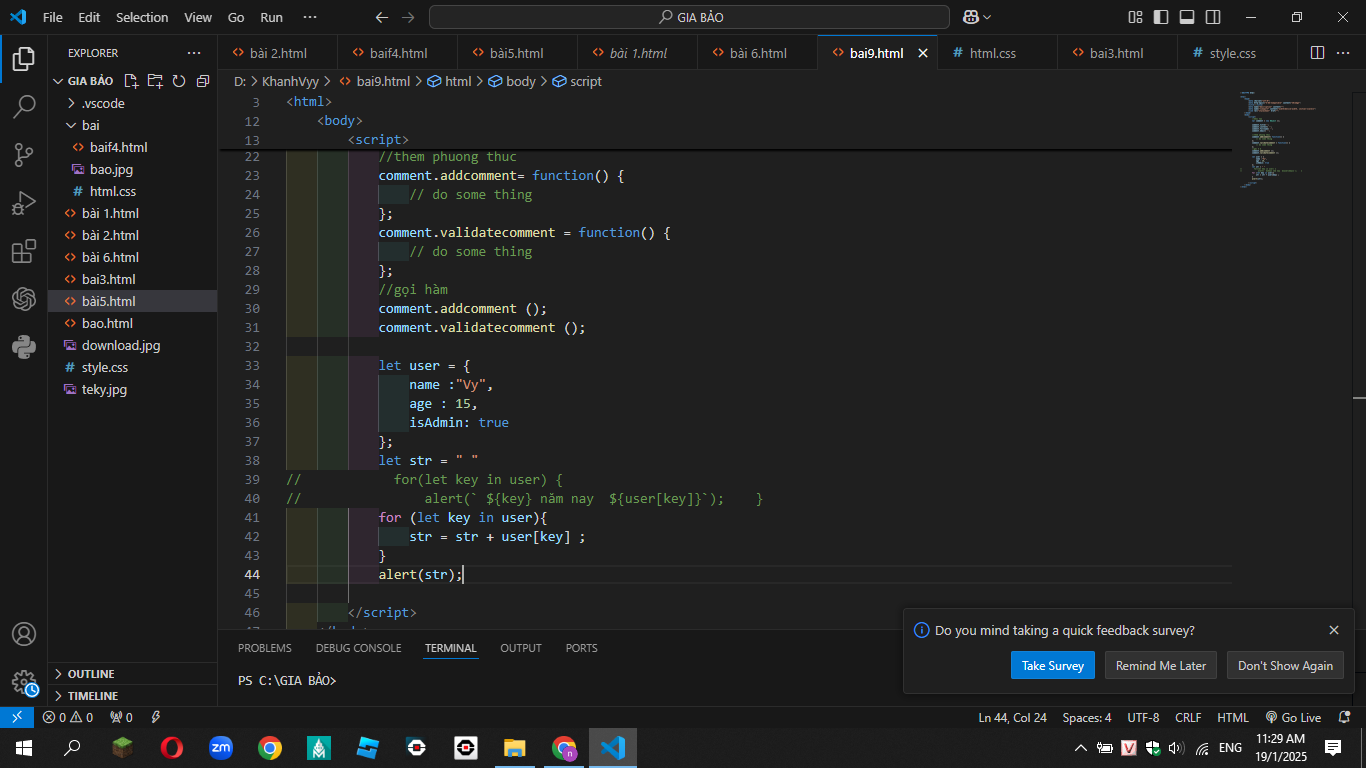Open Chrome from the Windows taskbar
Image resolution: width=1366 pixels, height=768 pixels.
(269, 747)
